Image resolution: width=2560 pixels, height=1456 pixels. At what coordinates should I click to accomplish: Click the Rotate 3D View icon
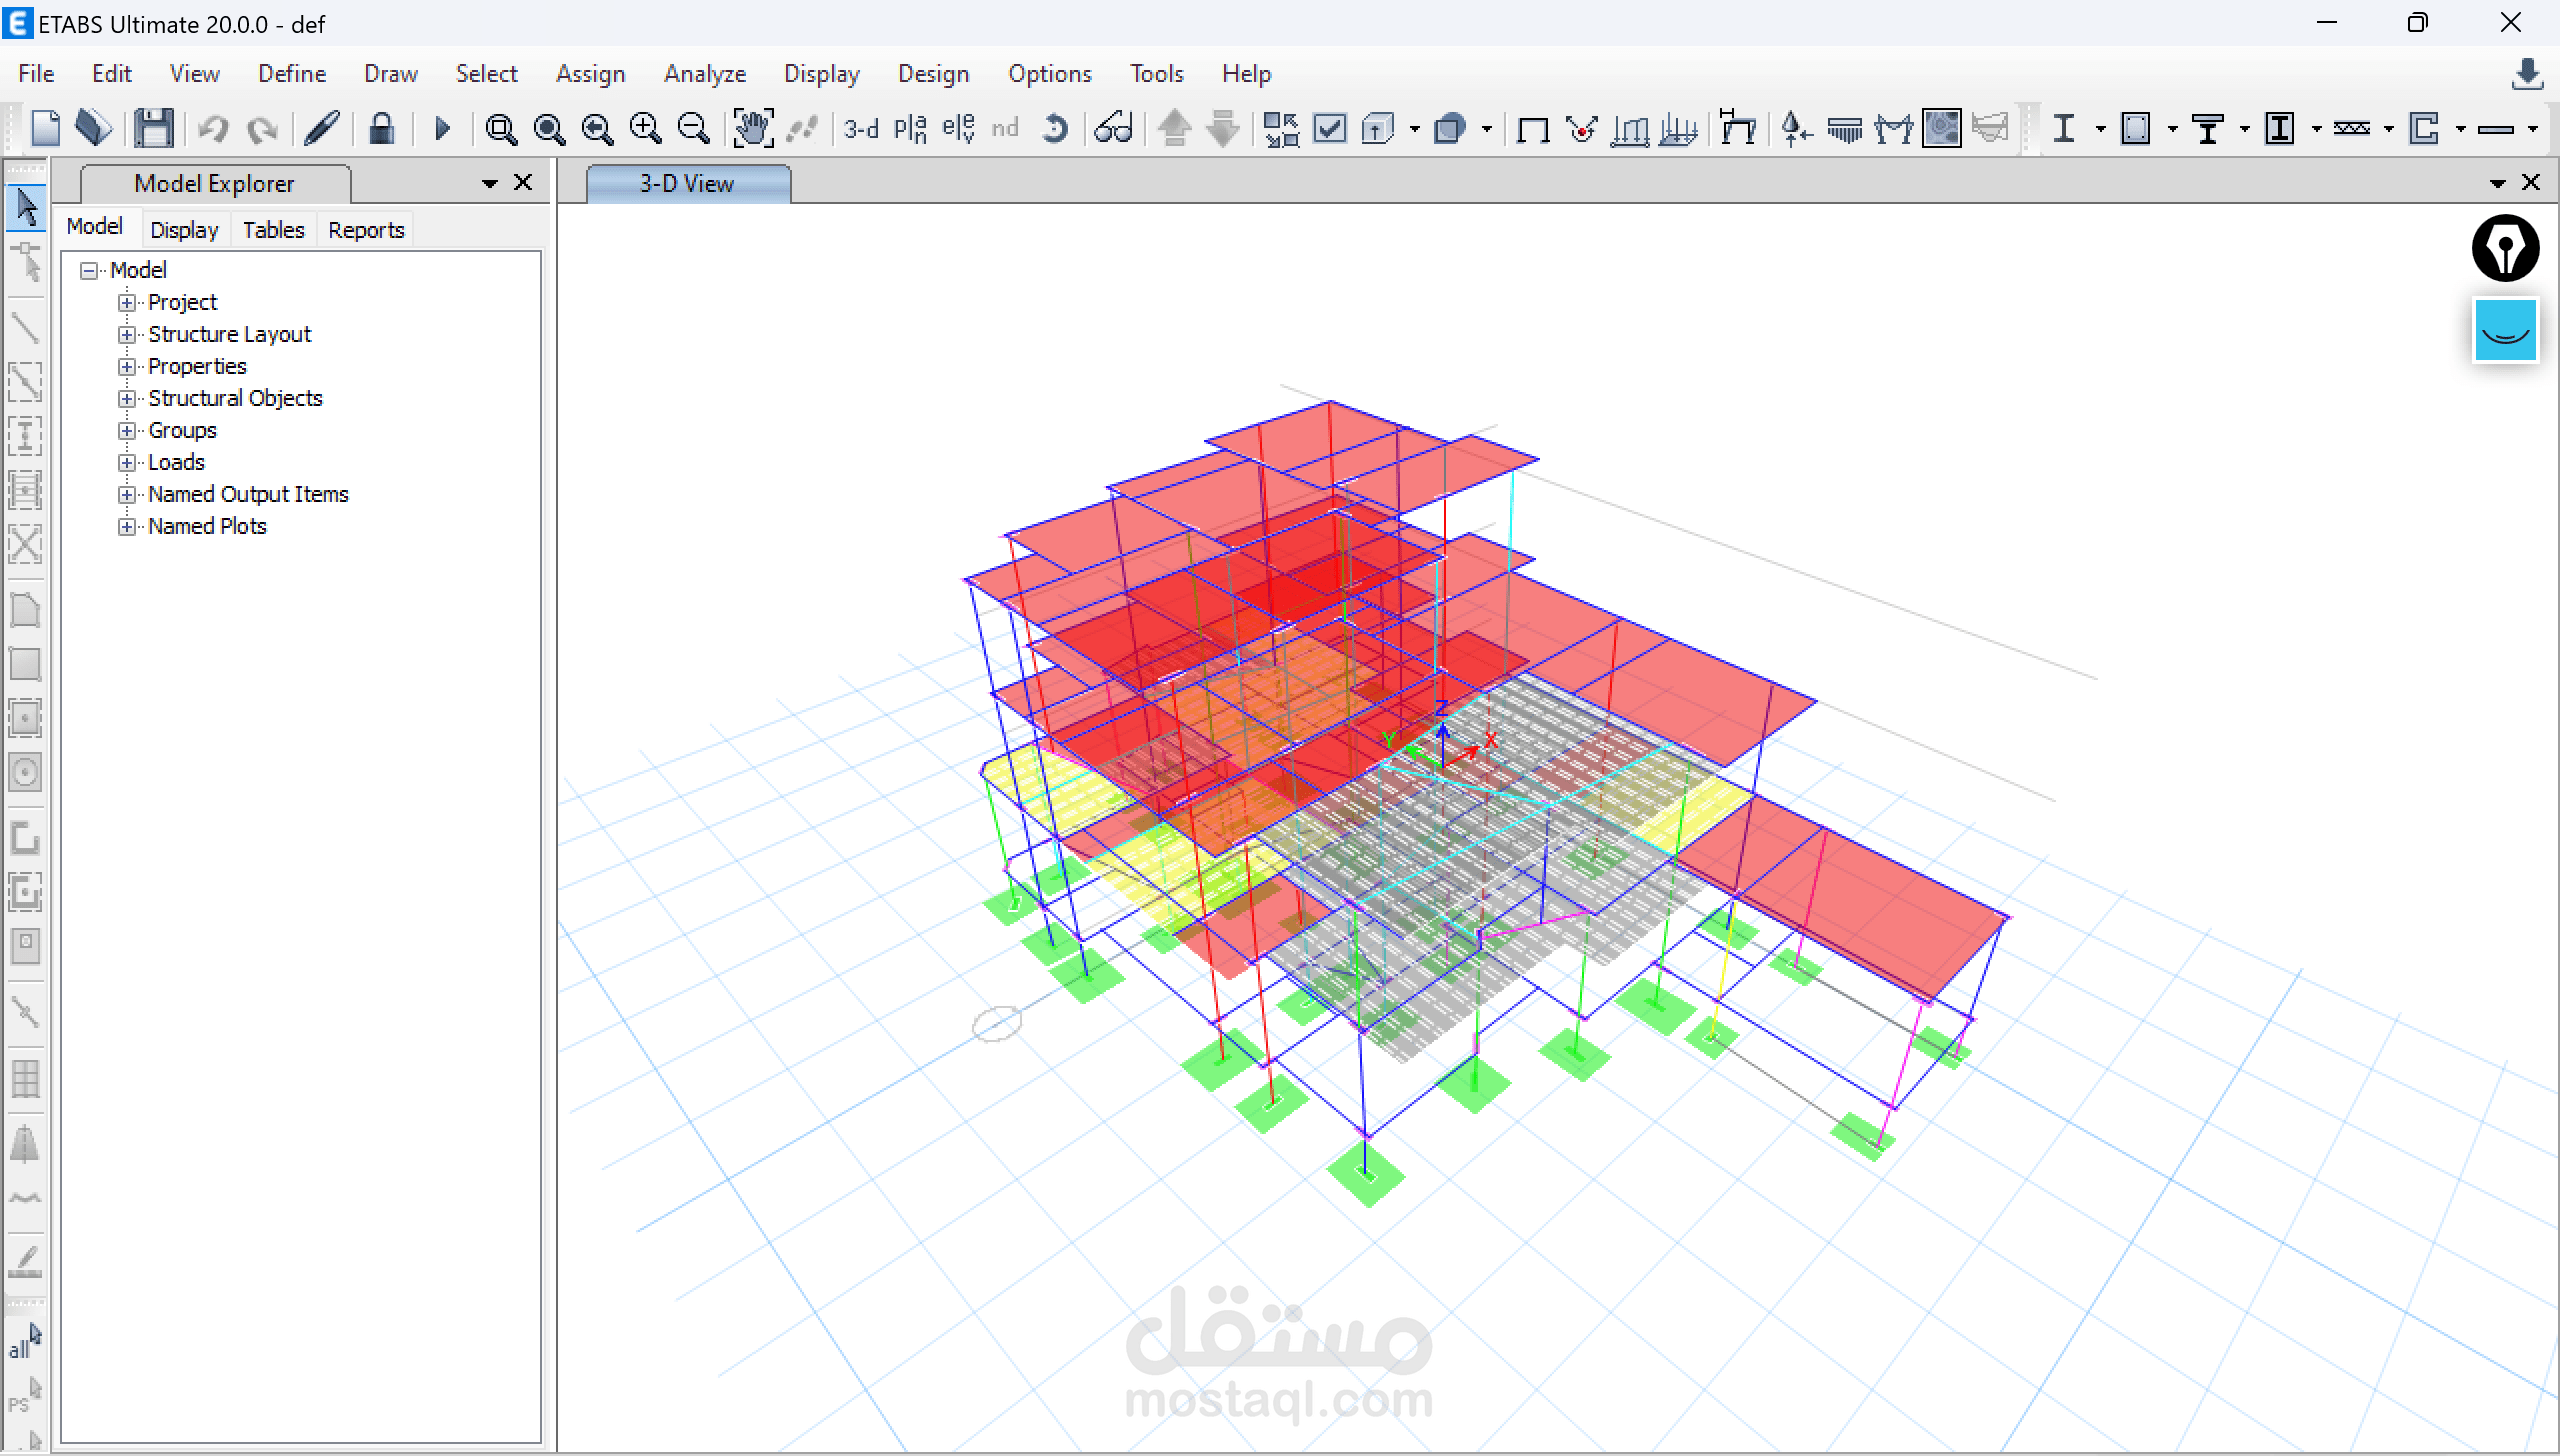pyautogui.click(x=1054, y=129)
